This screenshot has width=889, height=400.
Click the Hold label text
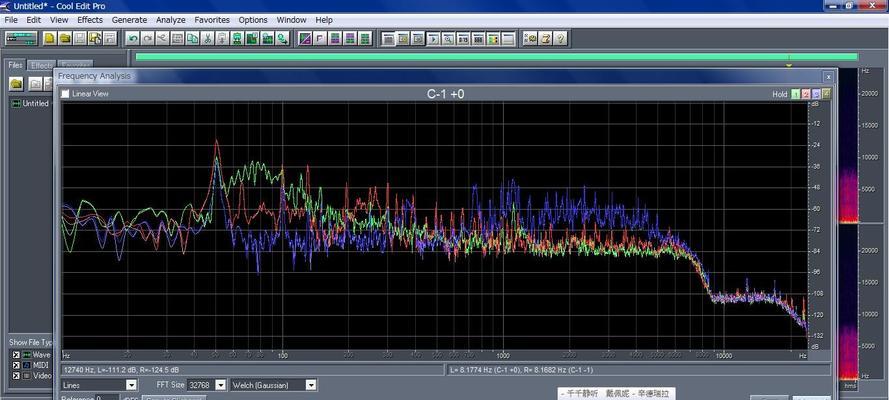click(x=780, y=94)
